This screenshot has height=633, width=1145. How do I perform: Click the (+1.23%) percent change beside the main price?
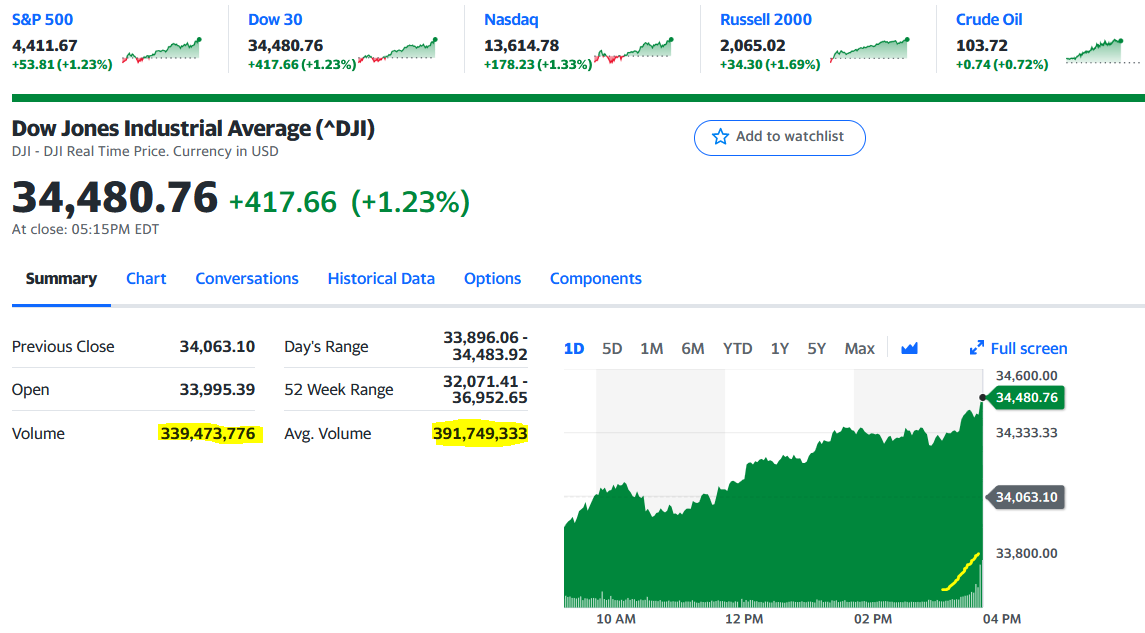click(410, 202)
